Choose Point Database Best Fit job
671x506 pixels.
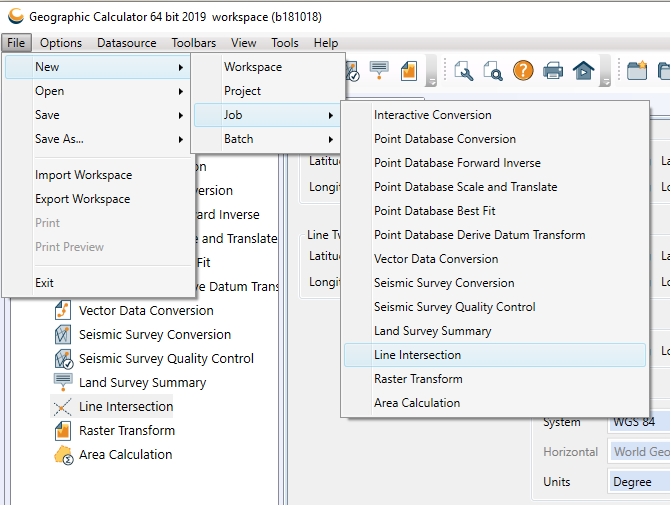click(434, 211)
